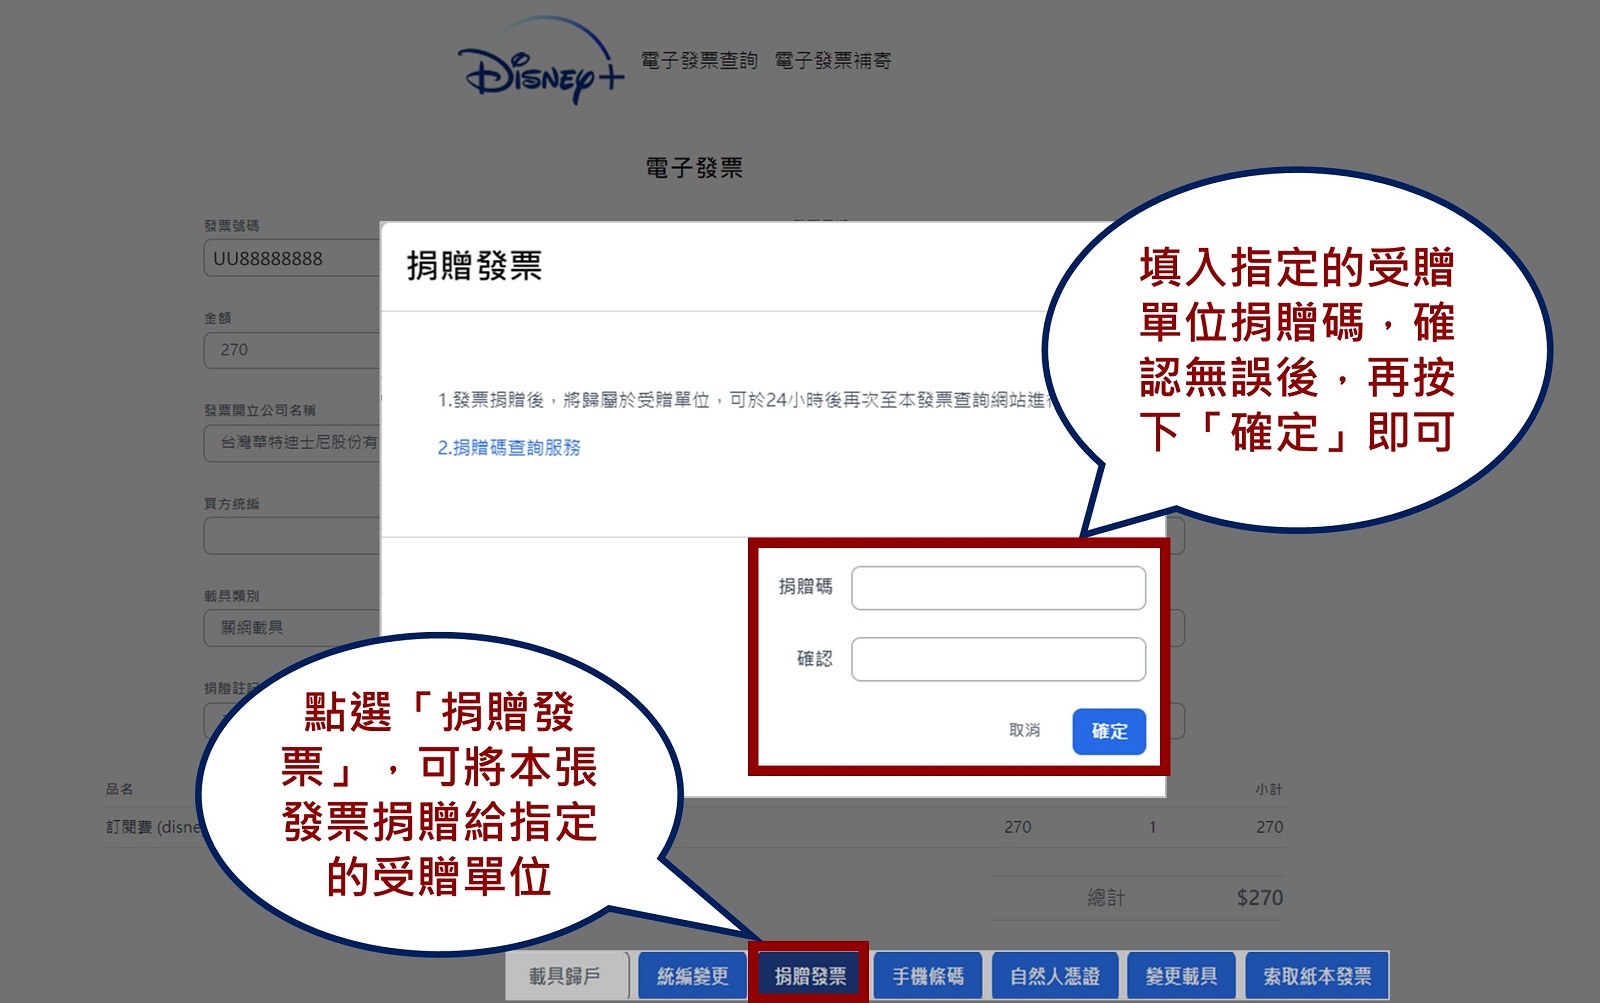This screenshot has height=1003, width=1600.
Task: Click the 變更載具 button
Action: pyautogui.click(x=1181, y=976)
